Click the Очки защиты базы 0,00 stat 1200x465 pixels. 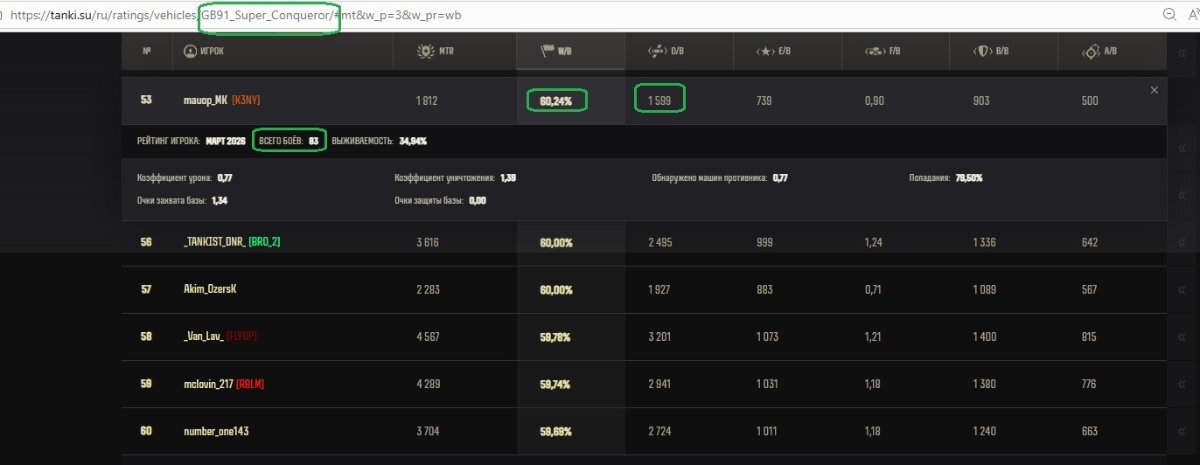pyautogui.click(x=440, y=200)
